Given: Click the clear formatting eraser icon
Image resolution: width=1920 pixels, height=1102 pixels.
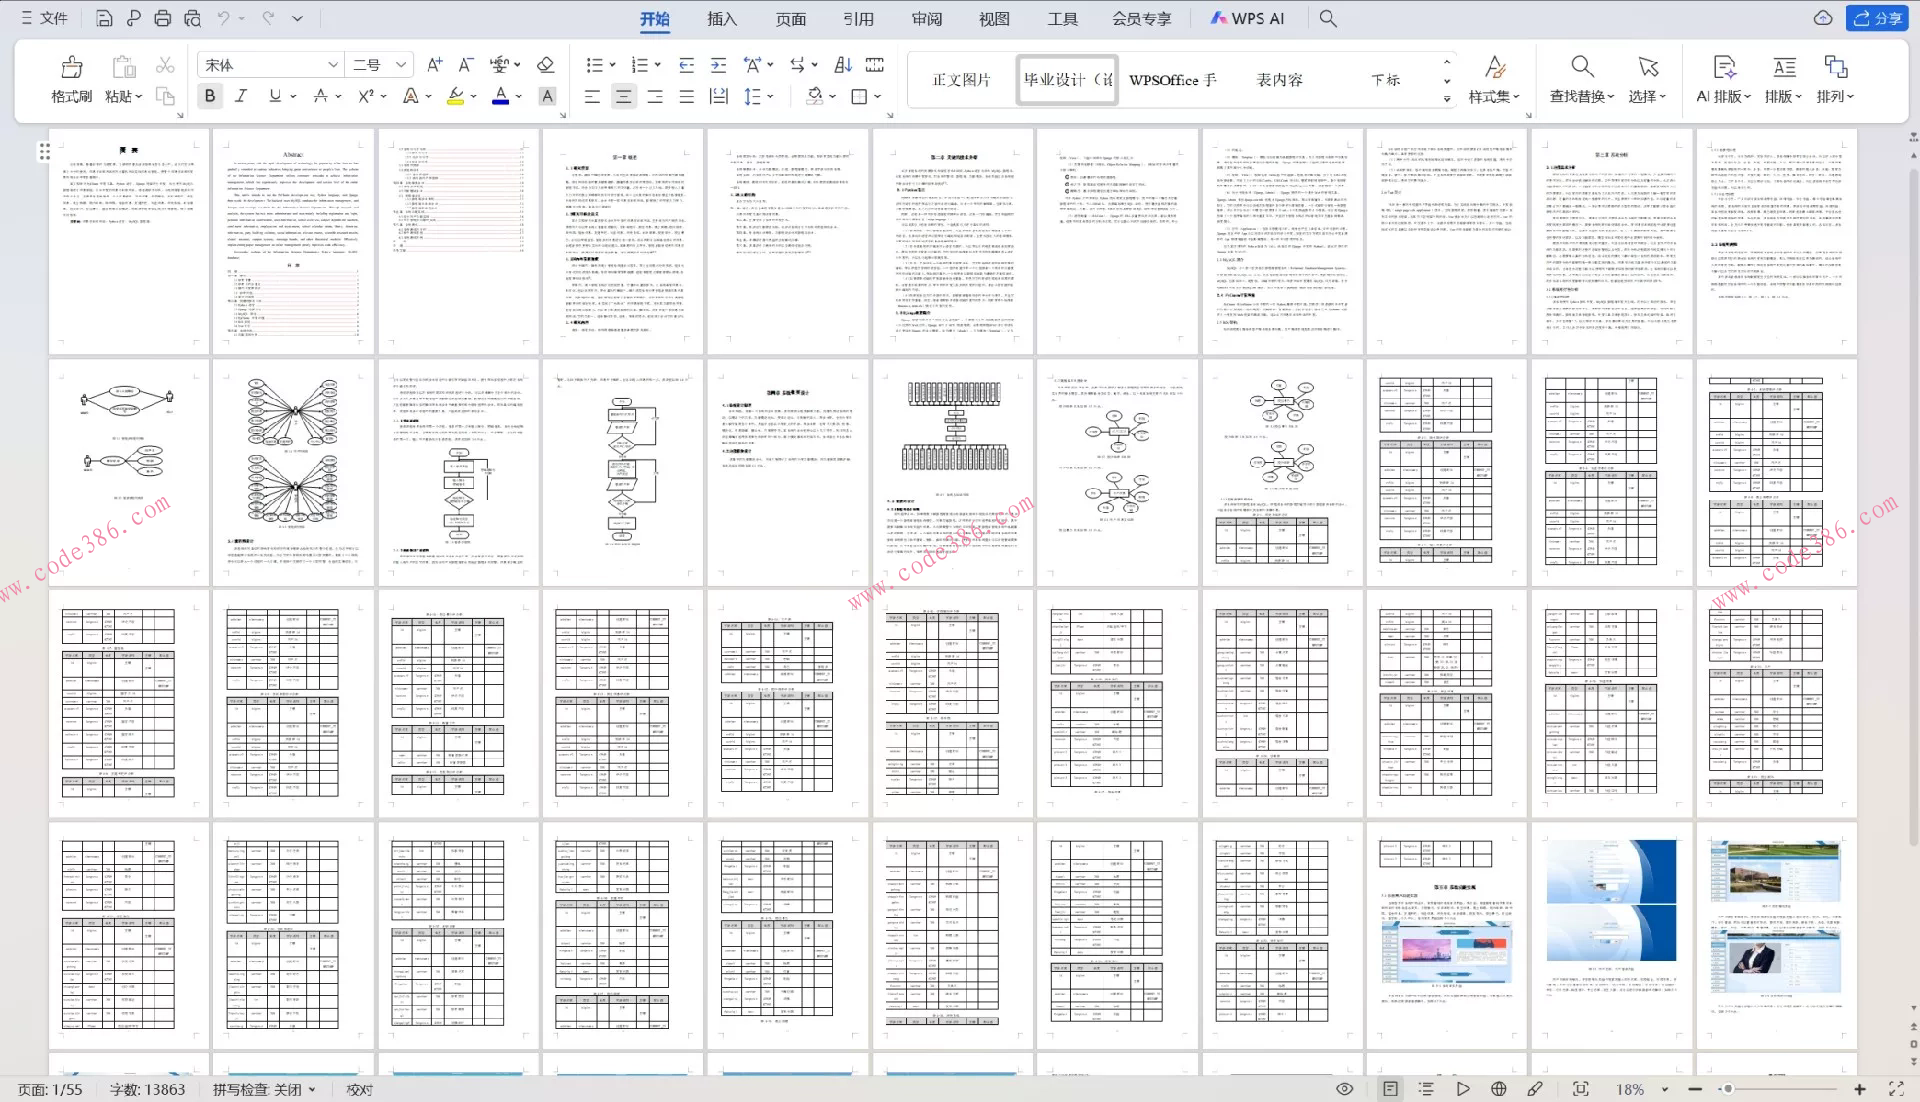Looking at the screenshot, I should click(x=545, y=65).
